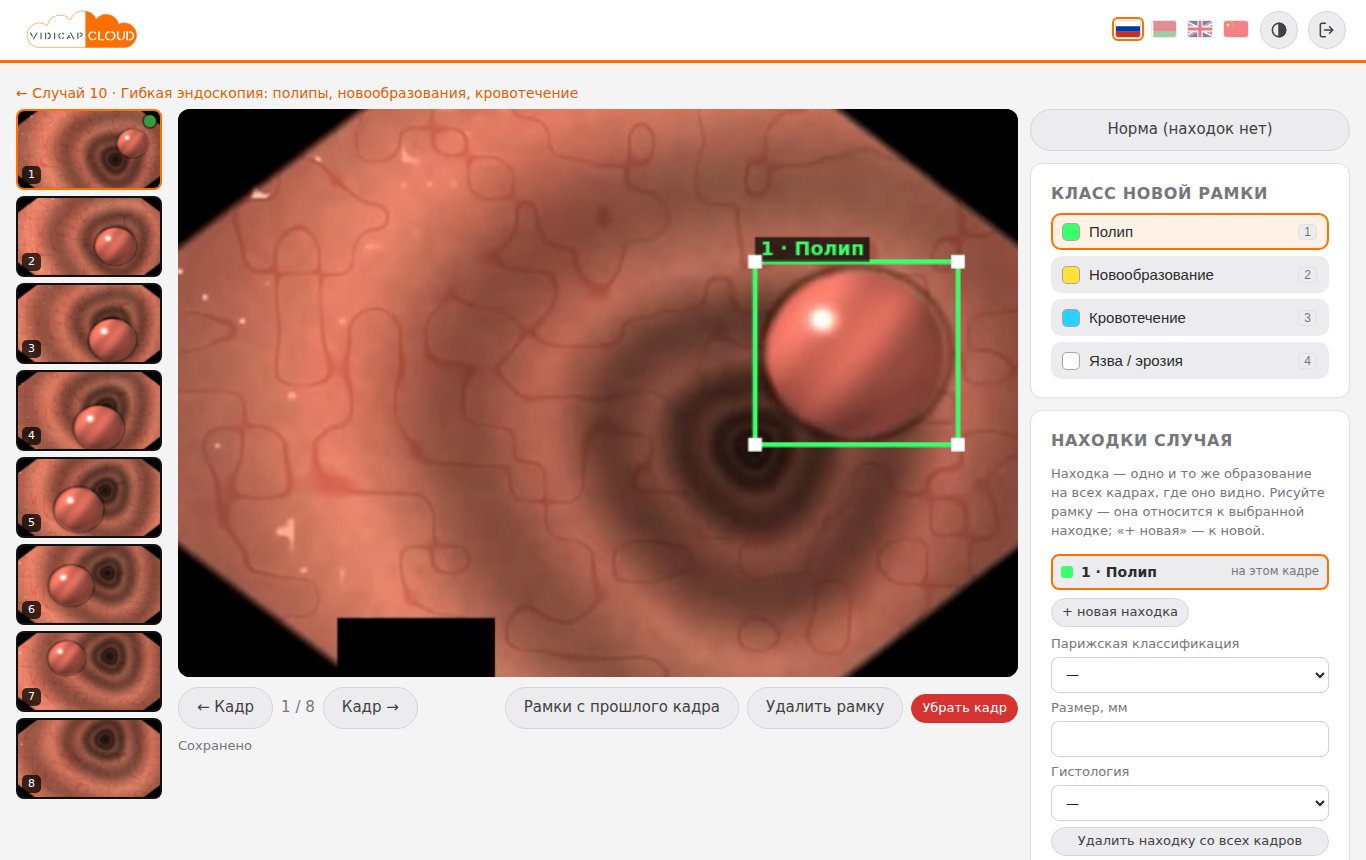1366x860 pixels.
Task: Open frame thumbnail number 8
Action: pyautogui.click(x=89, y=758)
